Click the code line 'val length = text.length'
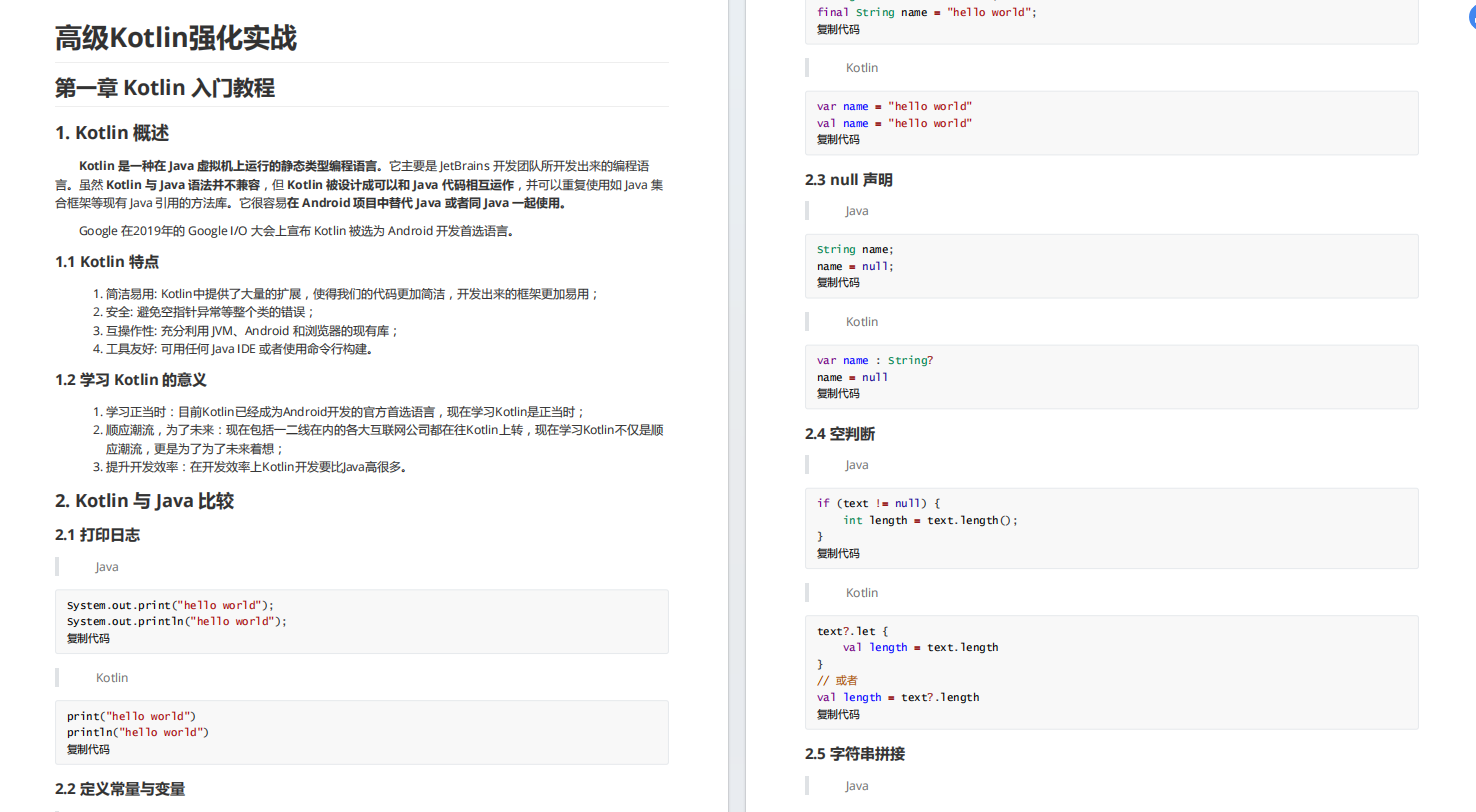 click(921, 647)
